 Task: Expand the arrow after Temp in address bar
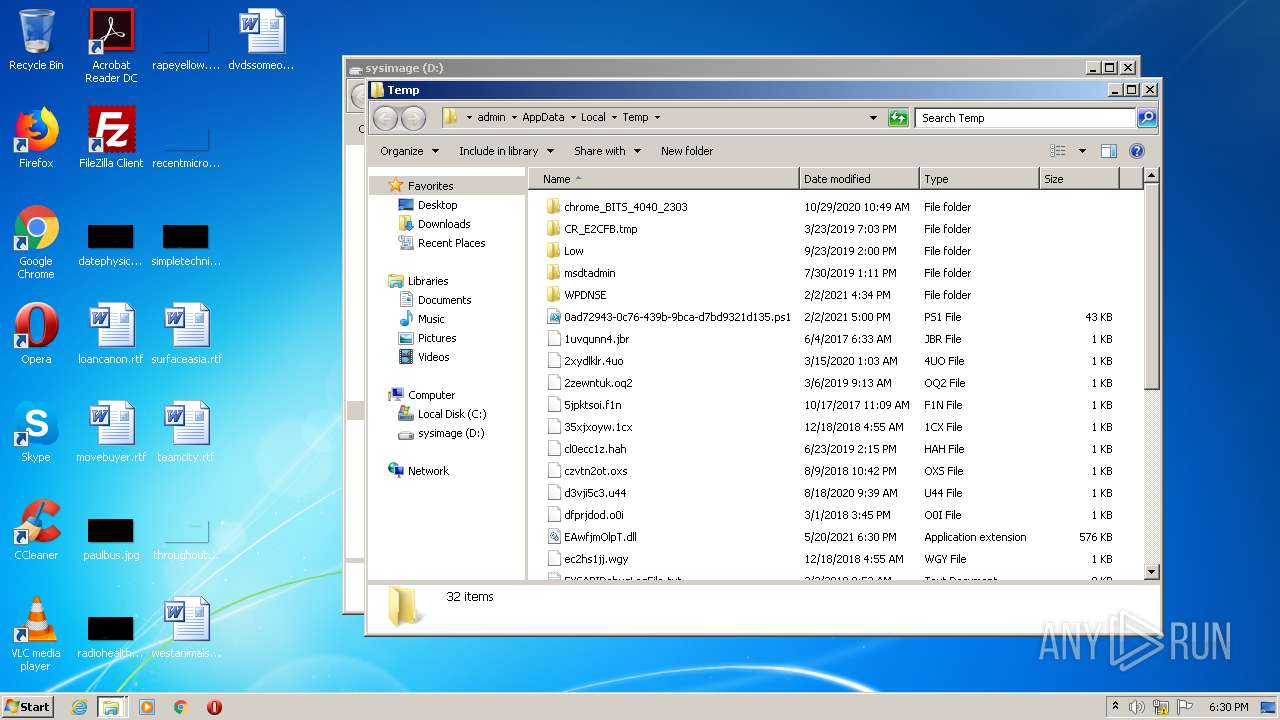tap(657, 118)
